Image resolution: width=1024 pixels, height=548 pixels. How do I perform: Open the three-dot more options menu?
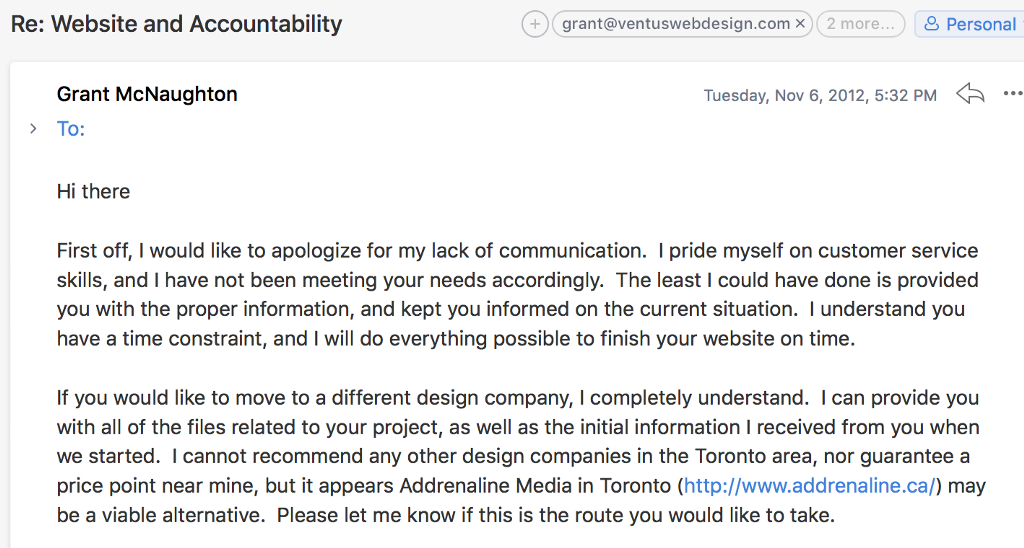click(x=1012, y=94)
